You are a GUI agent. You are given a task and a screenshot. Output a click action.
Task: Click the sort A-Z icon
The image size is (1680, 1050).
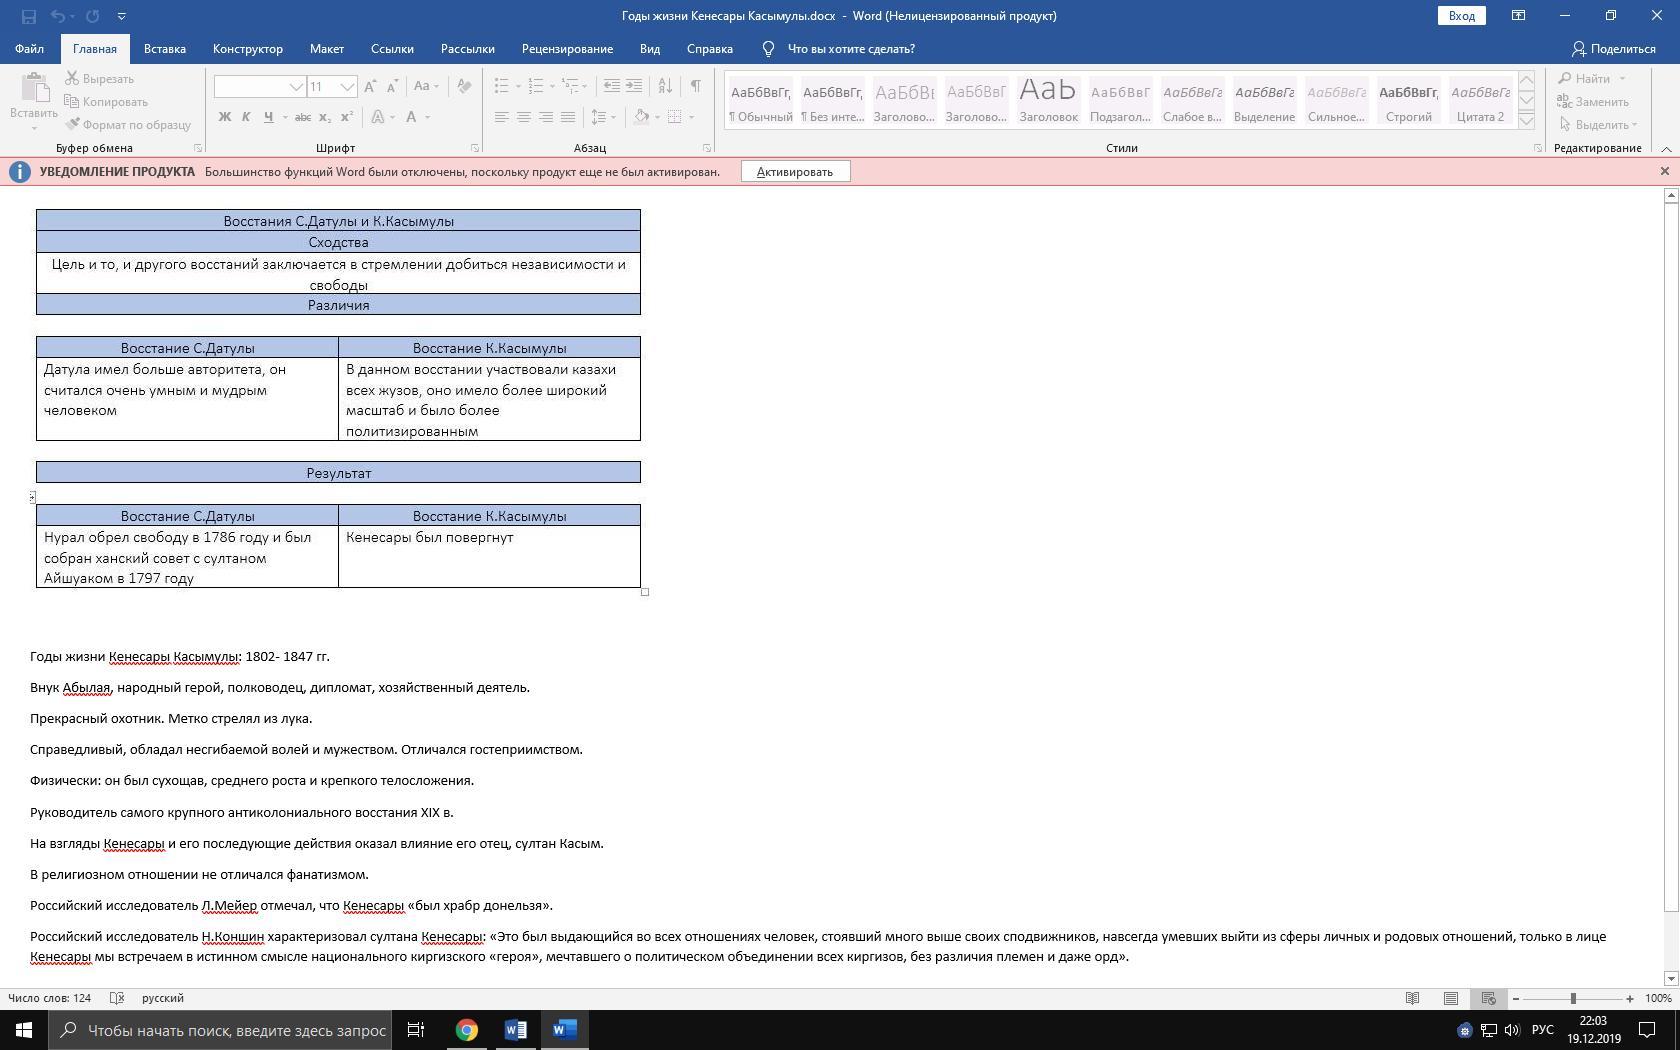click(x=667, y=86)
